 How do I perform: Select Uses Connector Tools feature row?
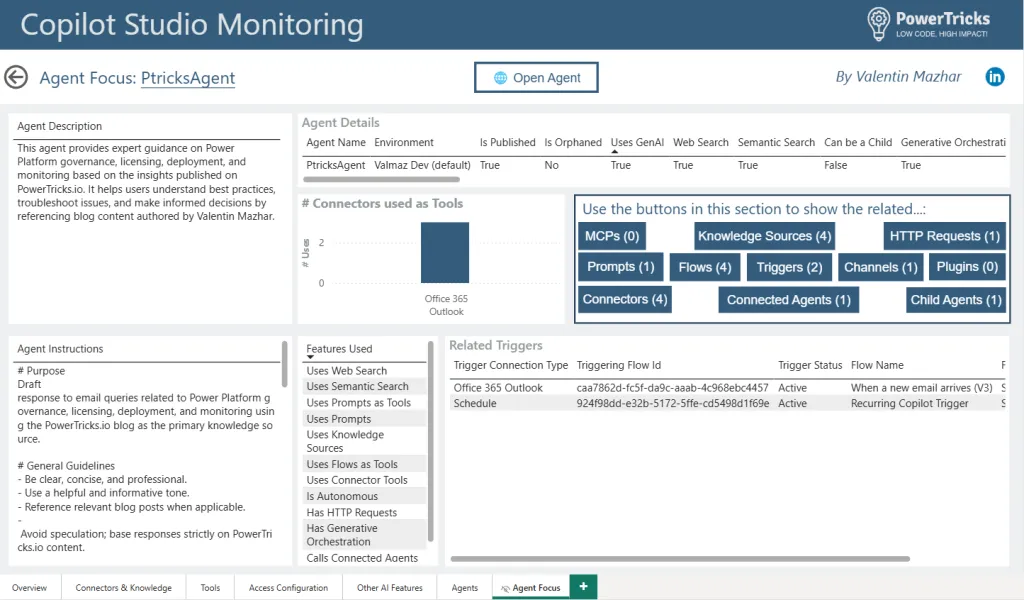pyautogui.click(x=364, y=480)
